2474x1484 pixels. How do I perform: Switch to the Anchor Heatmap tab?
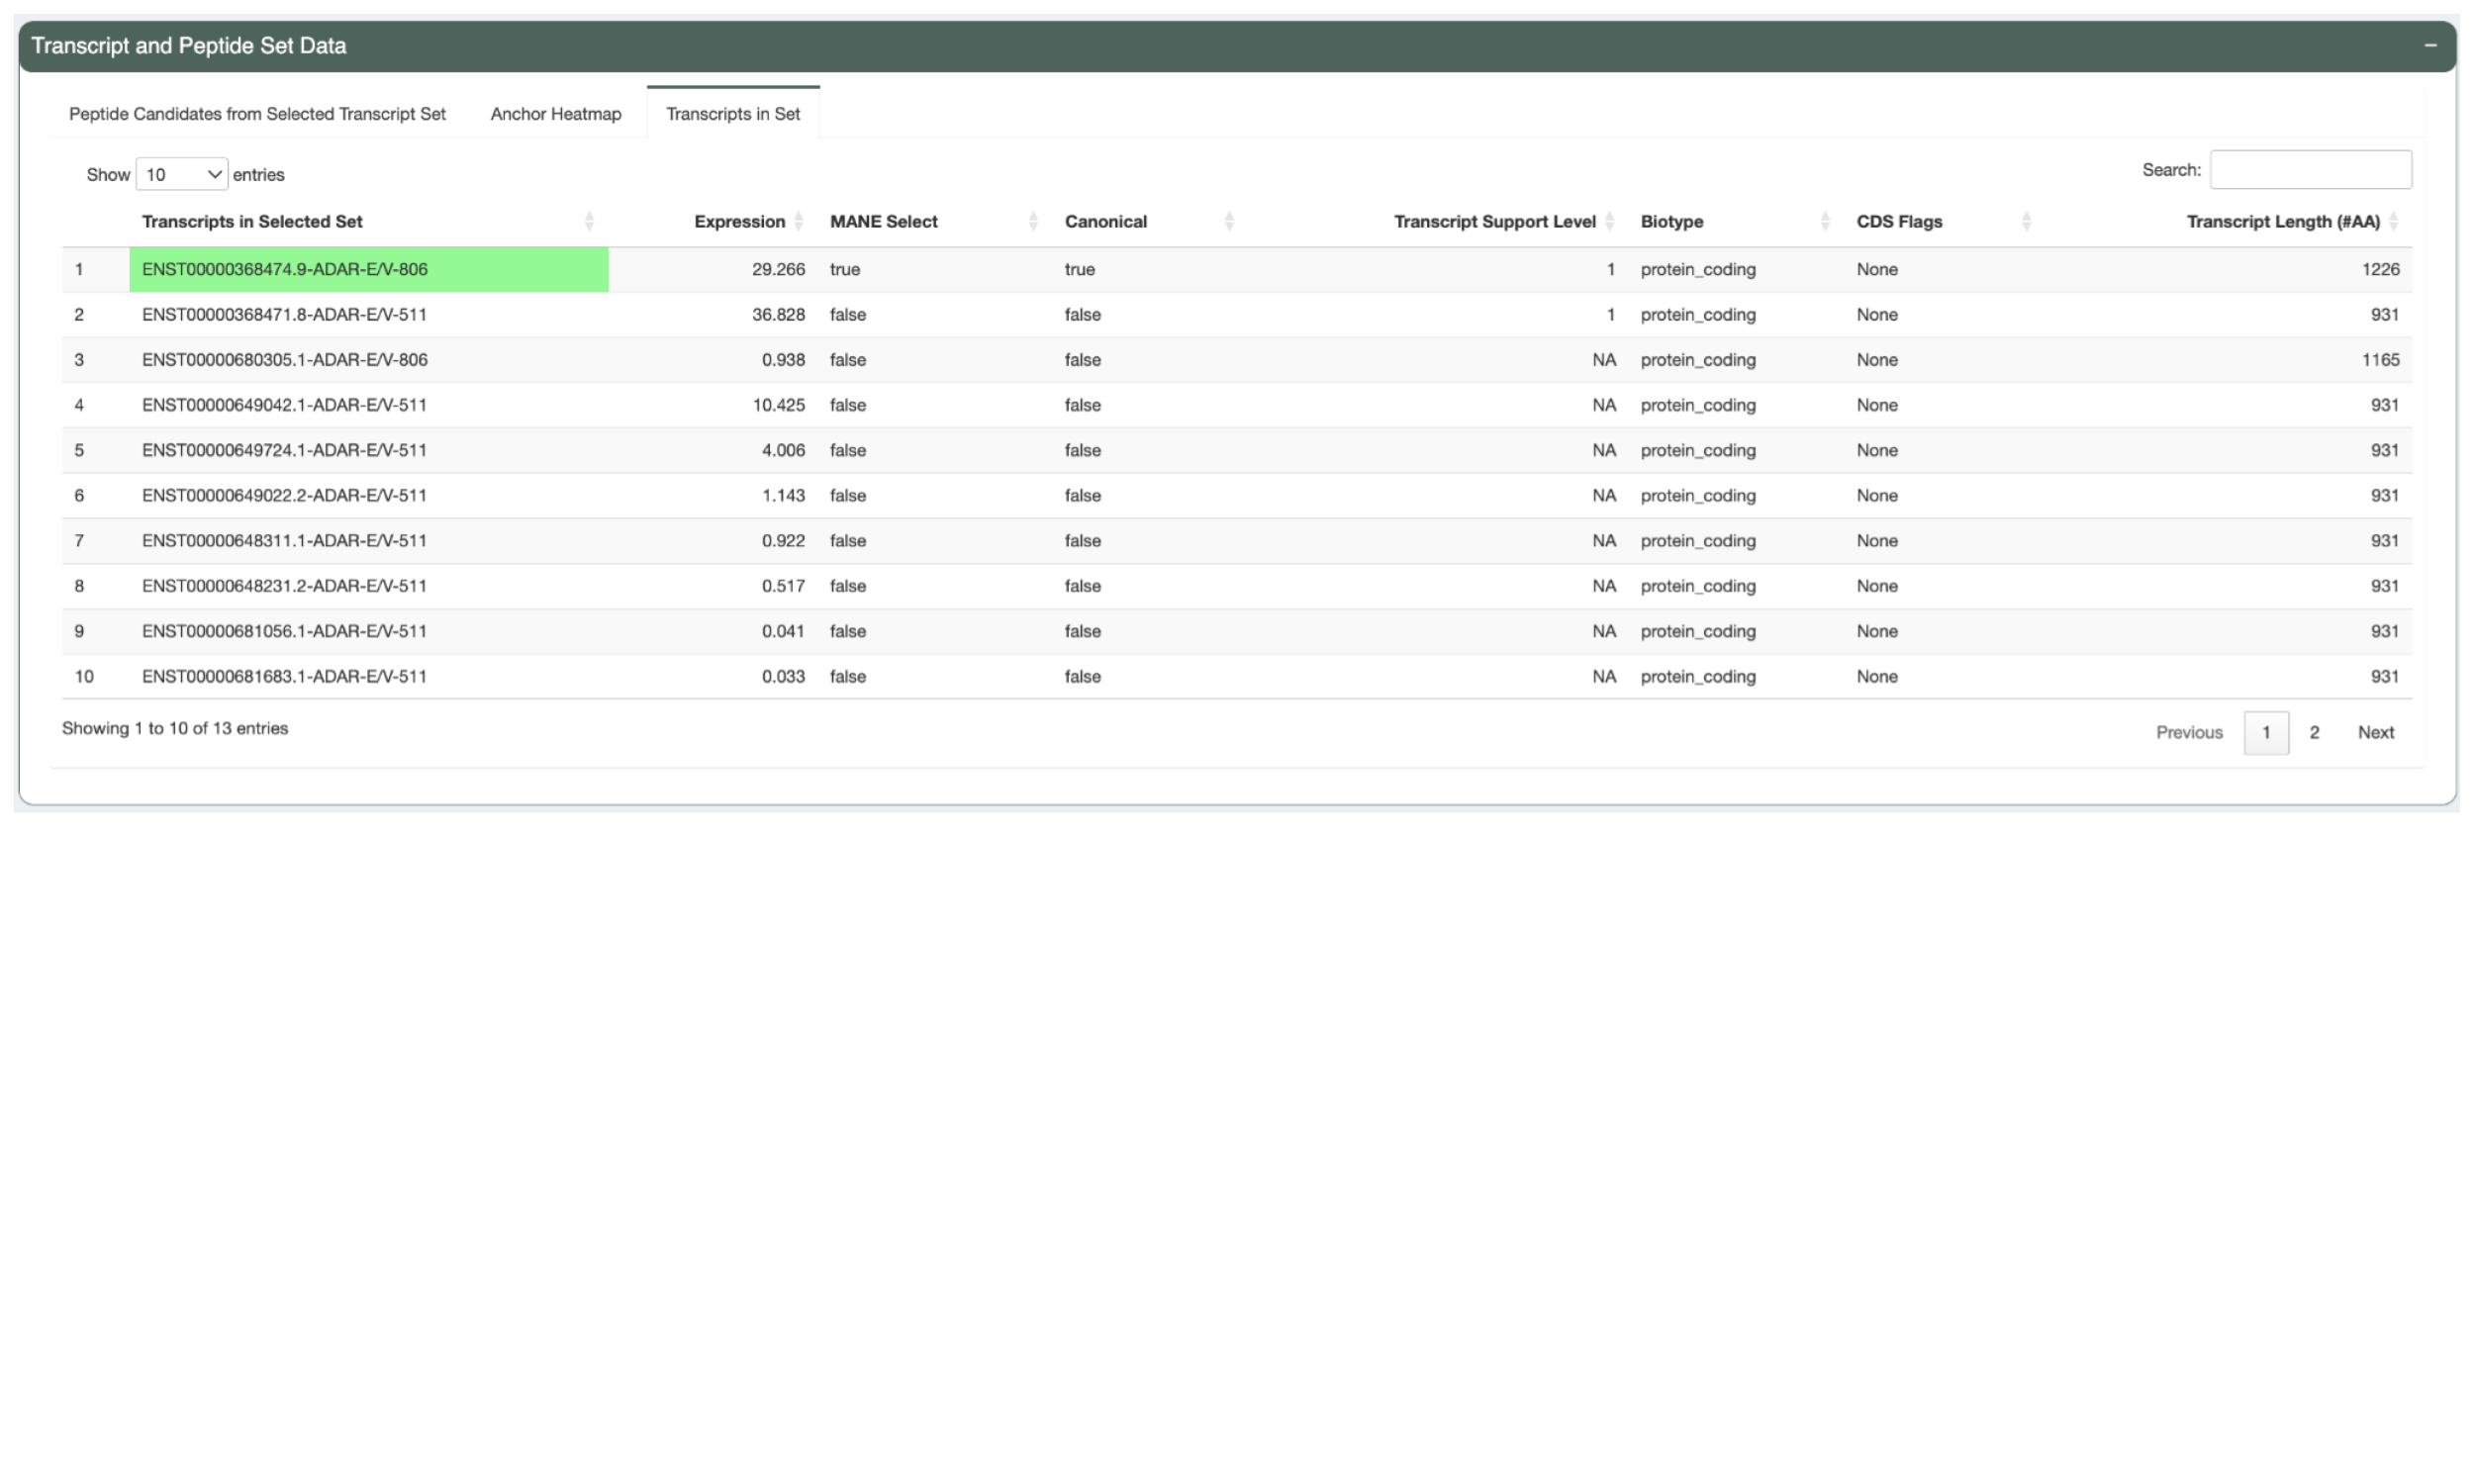(x=555, y=113)
